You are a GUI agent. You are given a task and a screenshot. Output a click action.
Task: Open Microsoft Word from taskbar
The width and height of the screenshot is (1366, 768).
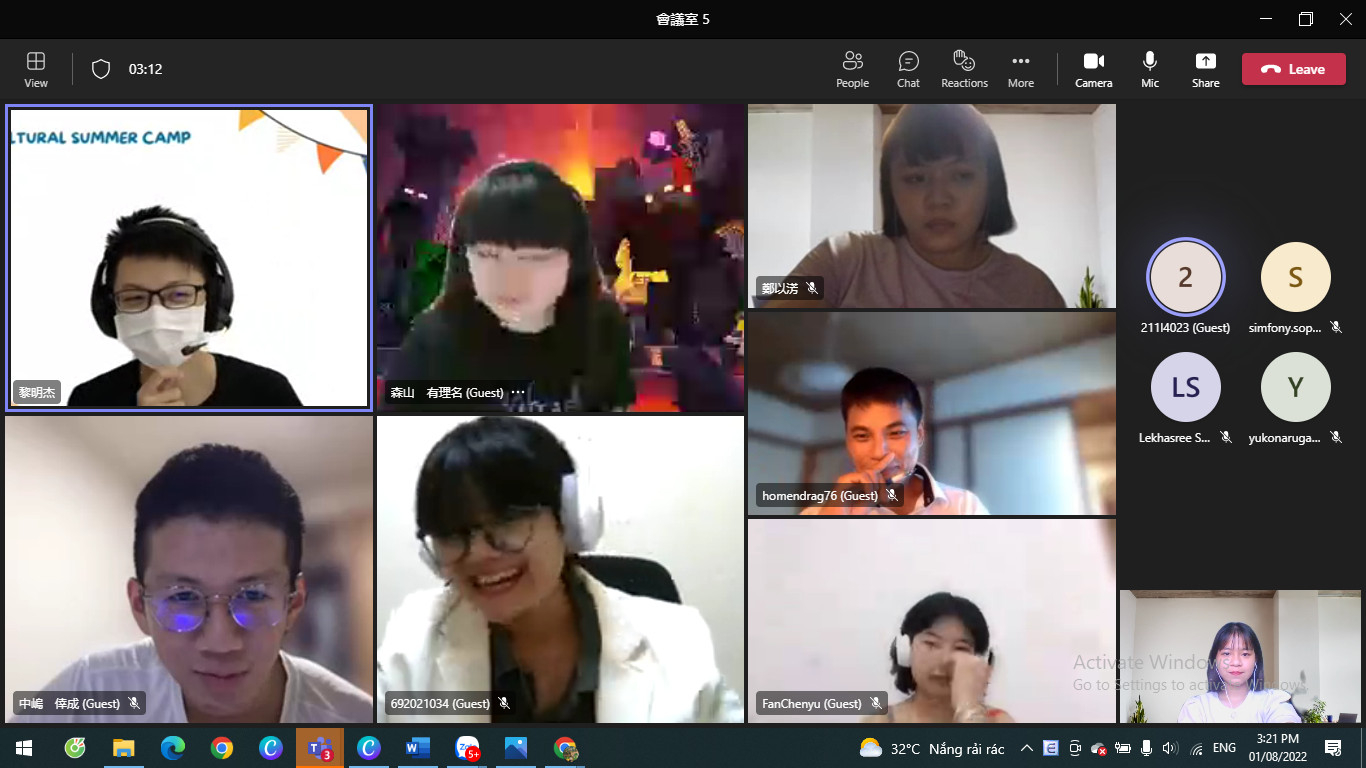[x=417, y=748]
